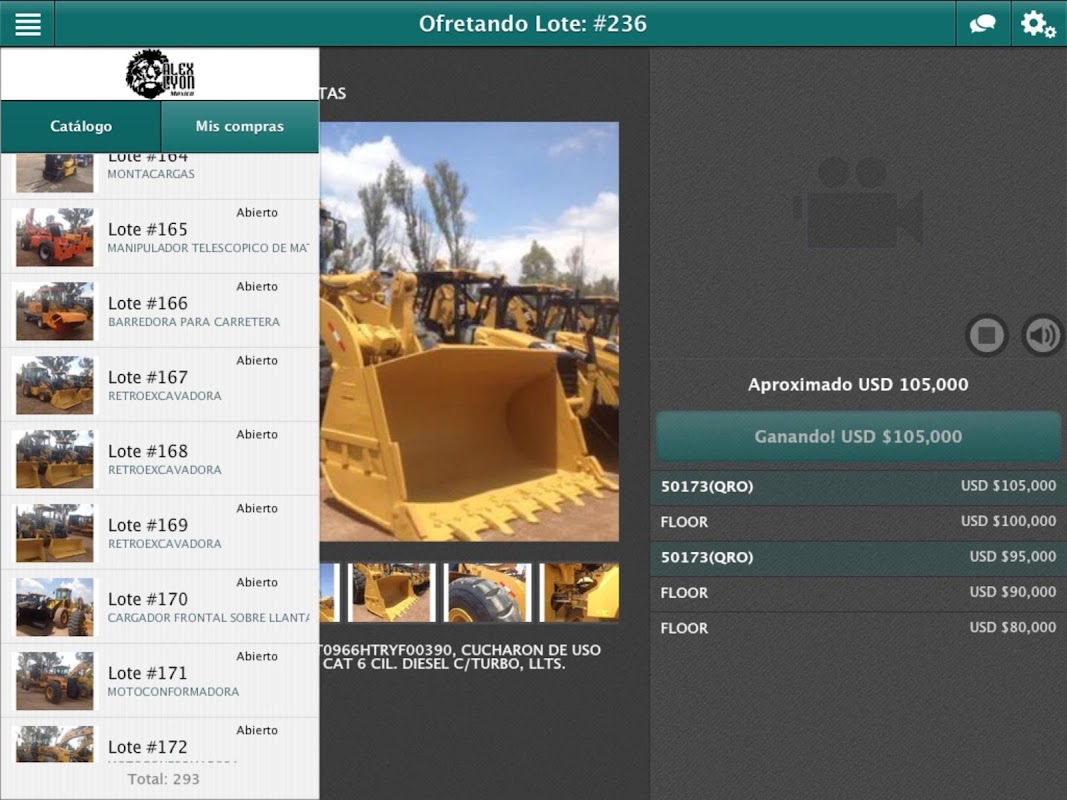Open the Lote #166 thumbnail image

[54, 312]
